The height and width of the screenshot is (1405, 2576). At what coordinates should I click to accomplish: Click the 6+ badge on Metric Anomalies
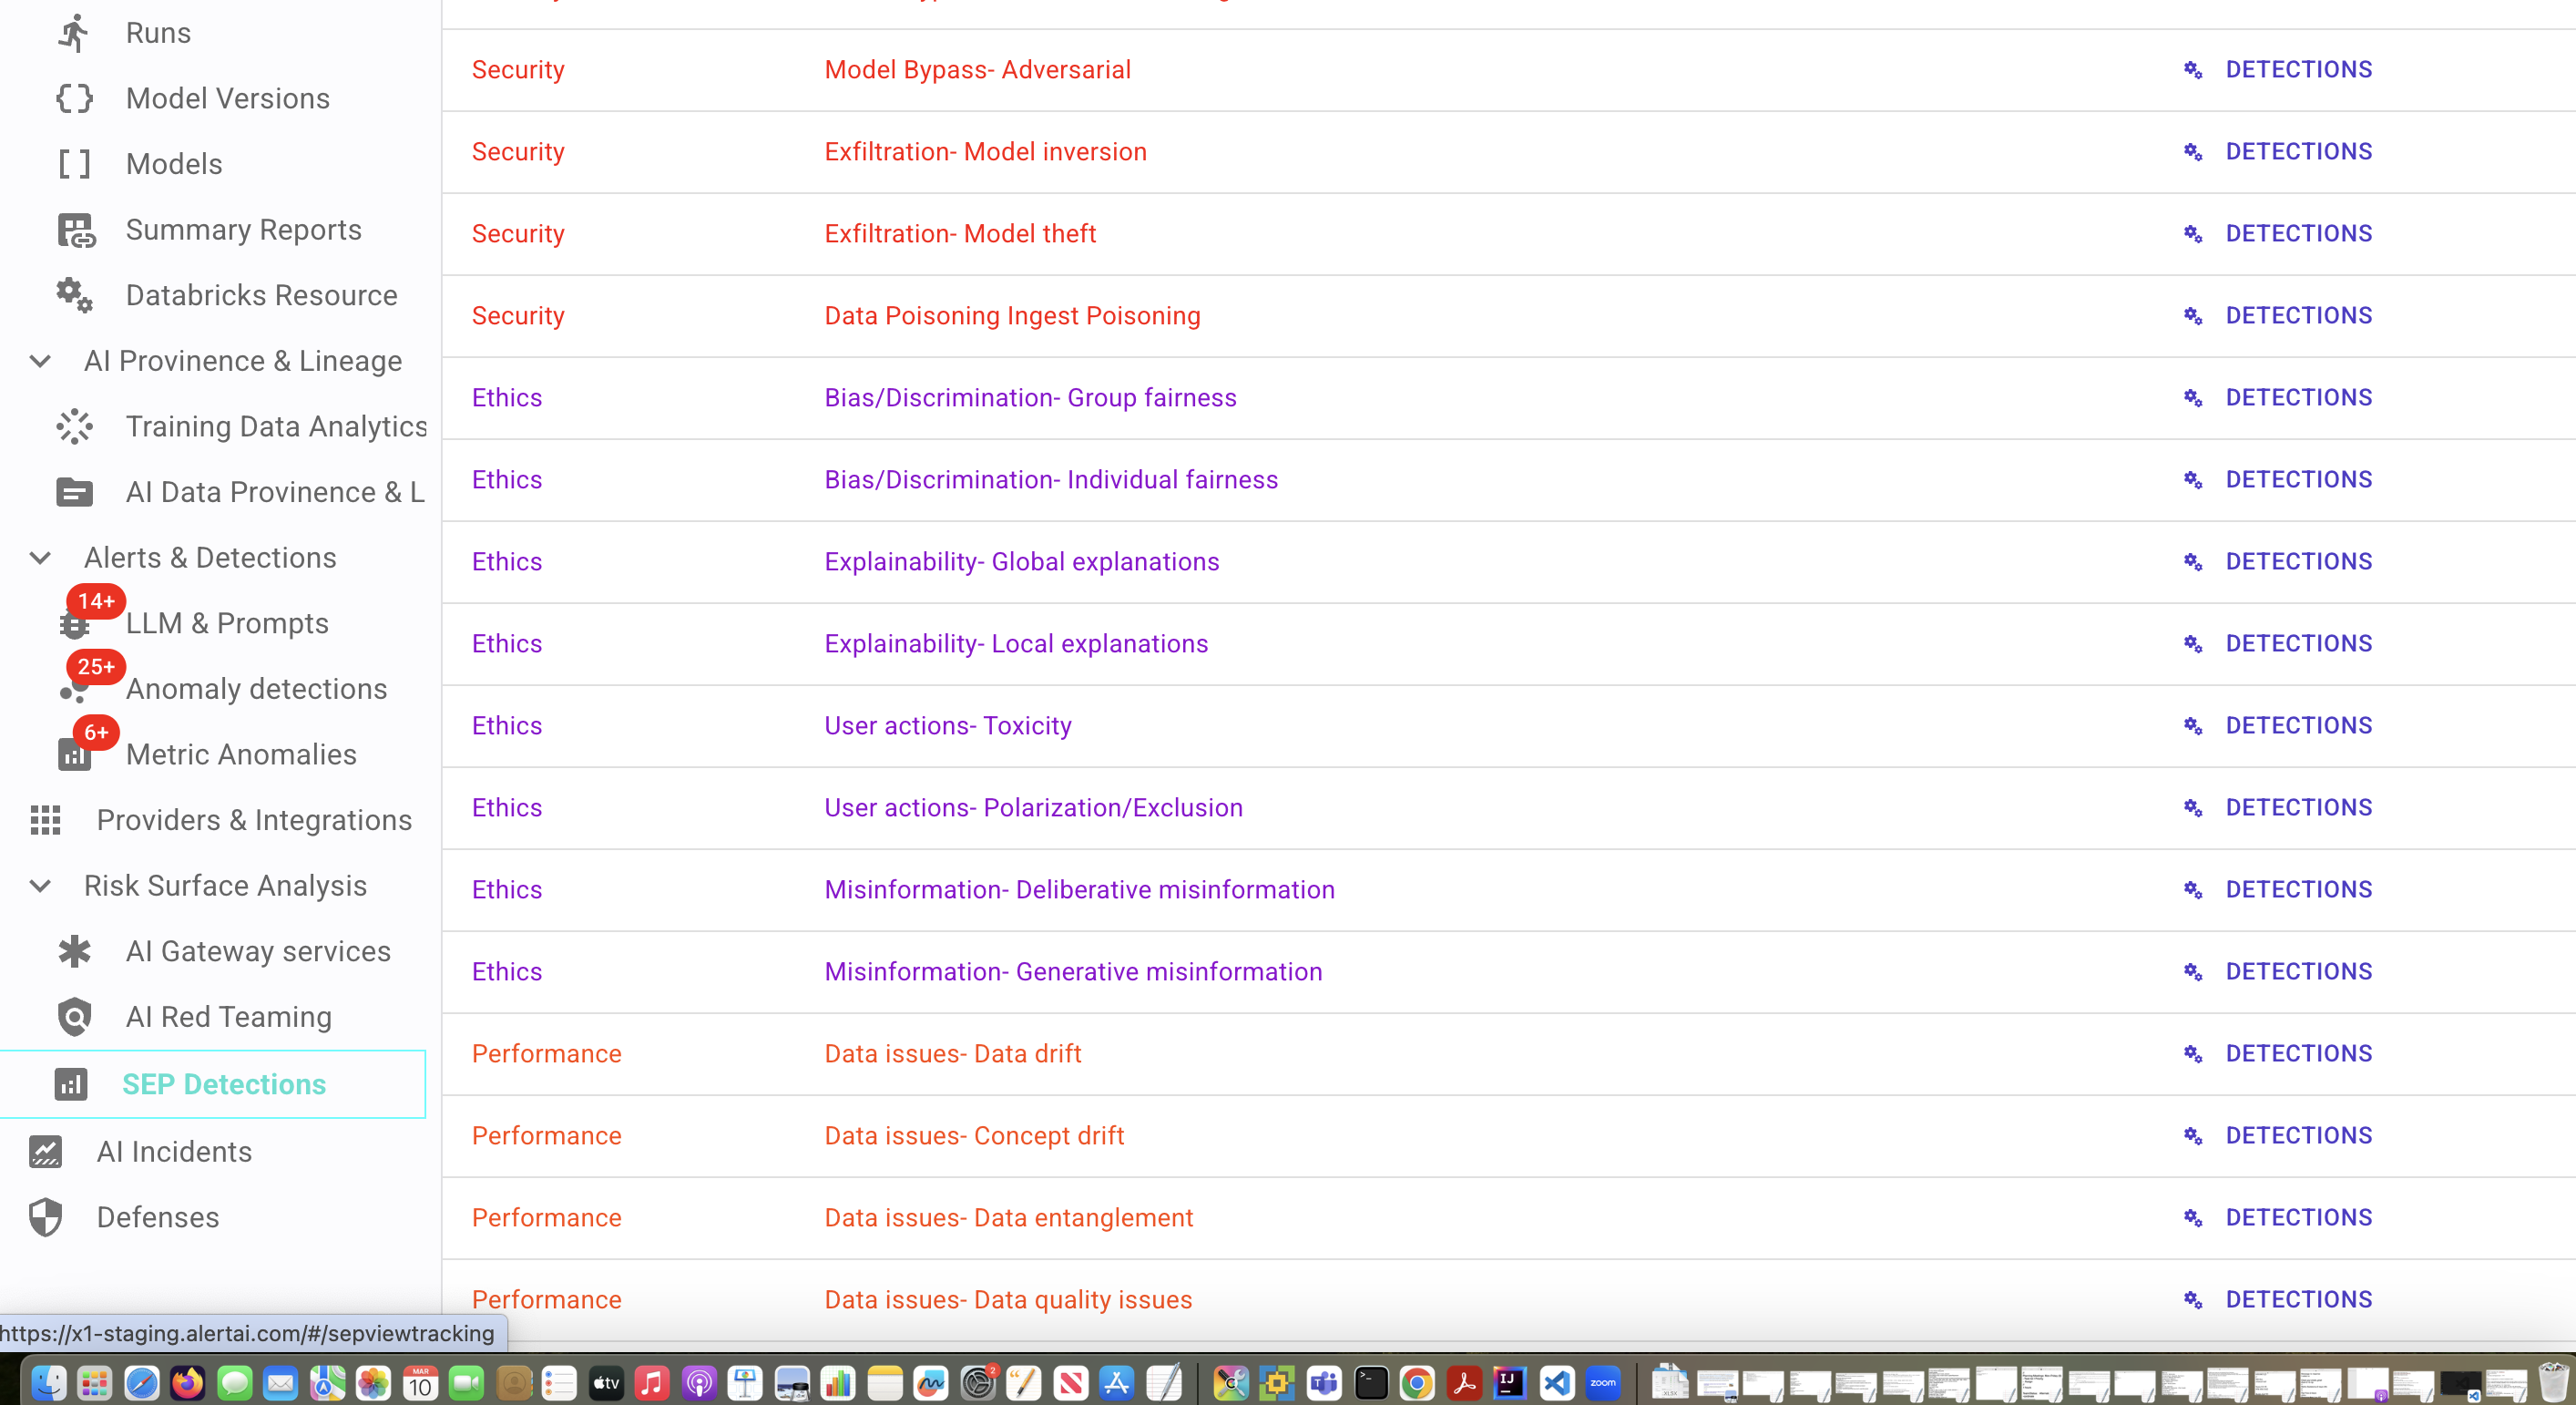96,733
